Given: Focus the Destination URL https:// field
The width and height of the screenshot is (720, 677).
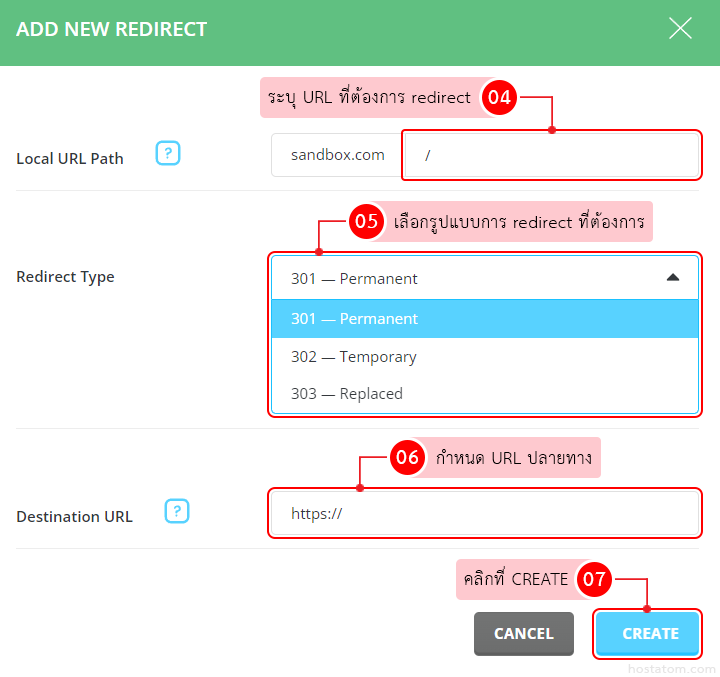Looking at the screenshot, I should pyautogui.click(x=484, y=514).
